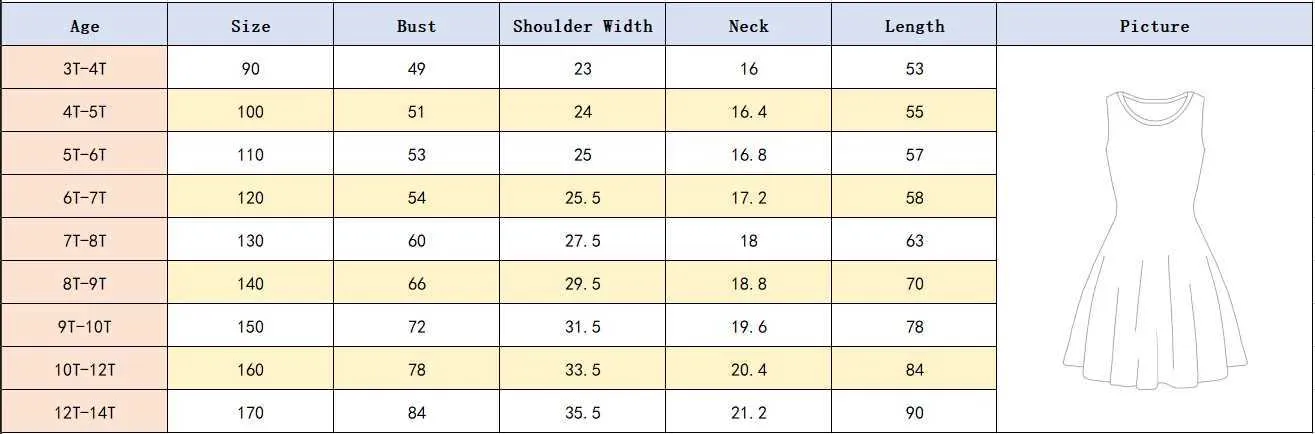This screenshot has height=434, width=1315.
Task: Select shoulder width cell 27.5
Action: (x=582, y=240)
